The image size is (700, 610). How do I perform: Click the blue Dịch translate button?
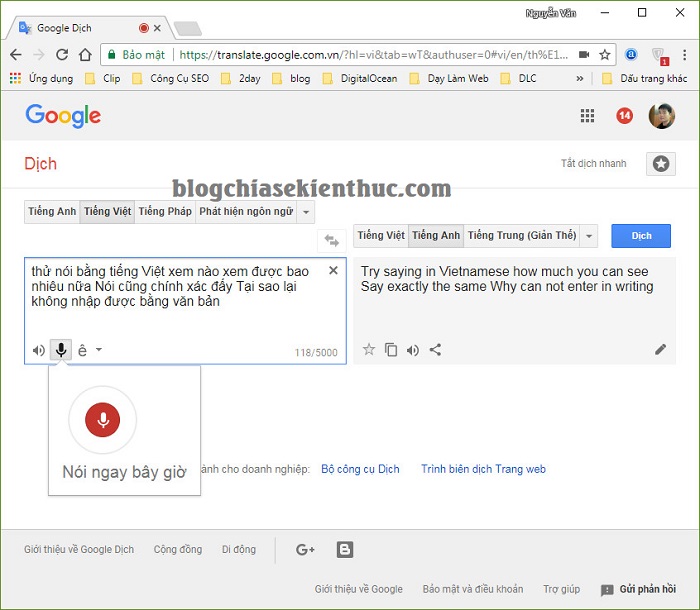(641, 236)
